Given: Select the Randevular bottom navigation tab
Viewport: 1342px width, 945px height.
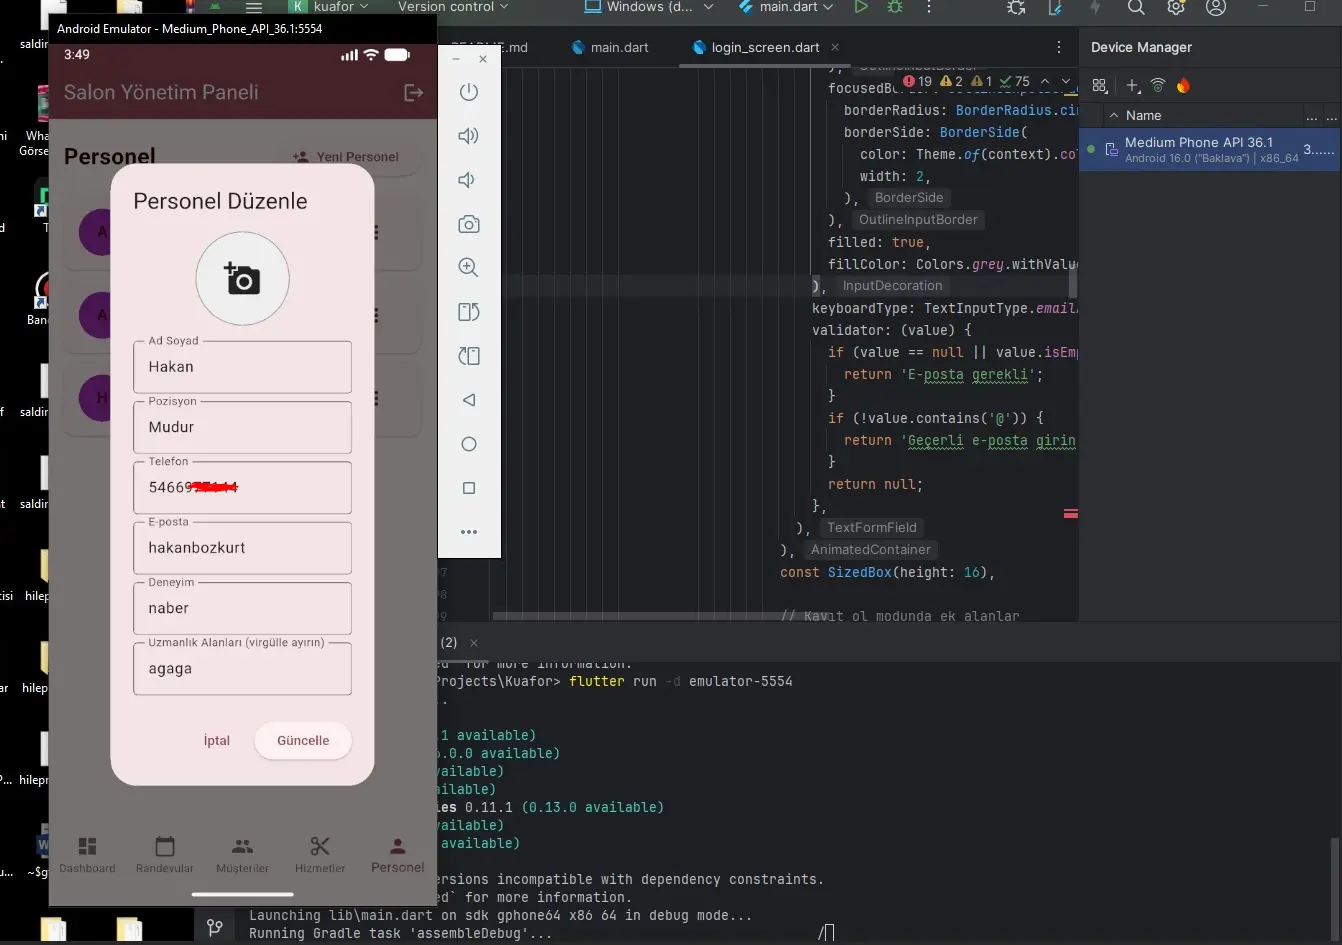Looking at the screenshot, I should tap(165, 855).
